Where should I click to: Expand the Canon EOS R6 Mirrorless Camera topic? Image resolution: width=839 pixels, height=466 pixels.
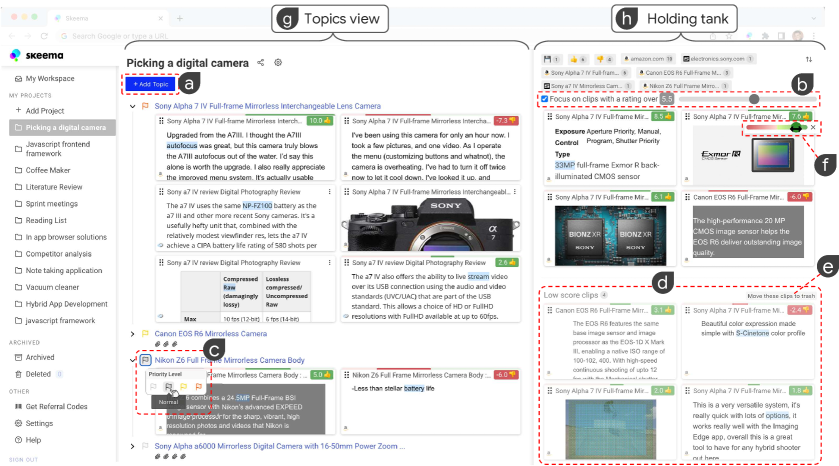(132, 333)
